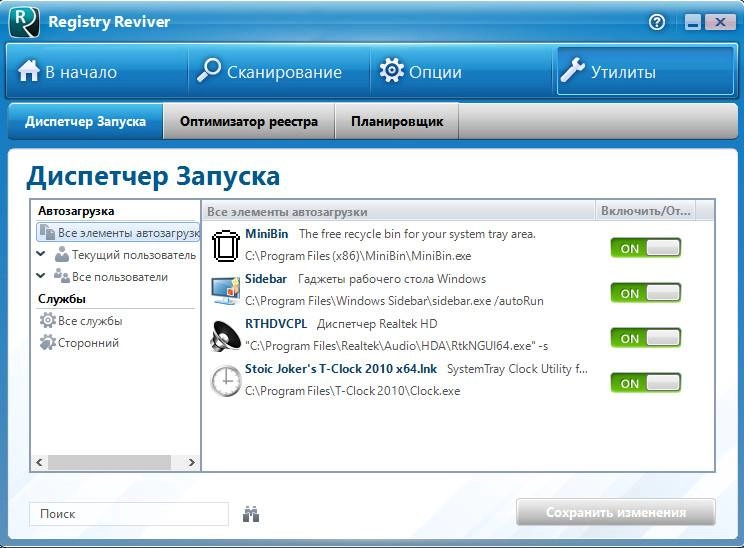Click the gear icon beside Опции

[x=391, y=70]
